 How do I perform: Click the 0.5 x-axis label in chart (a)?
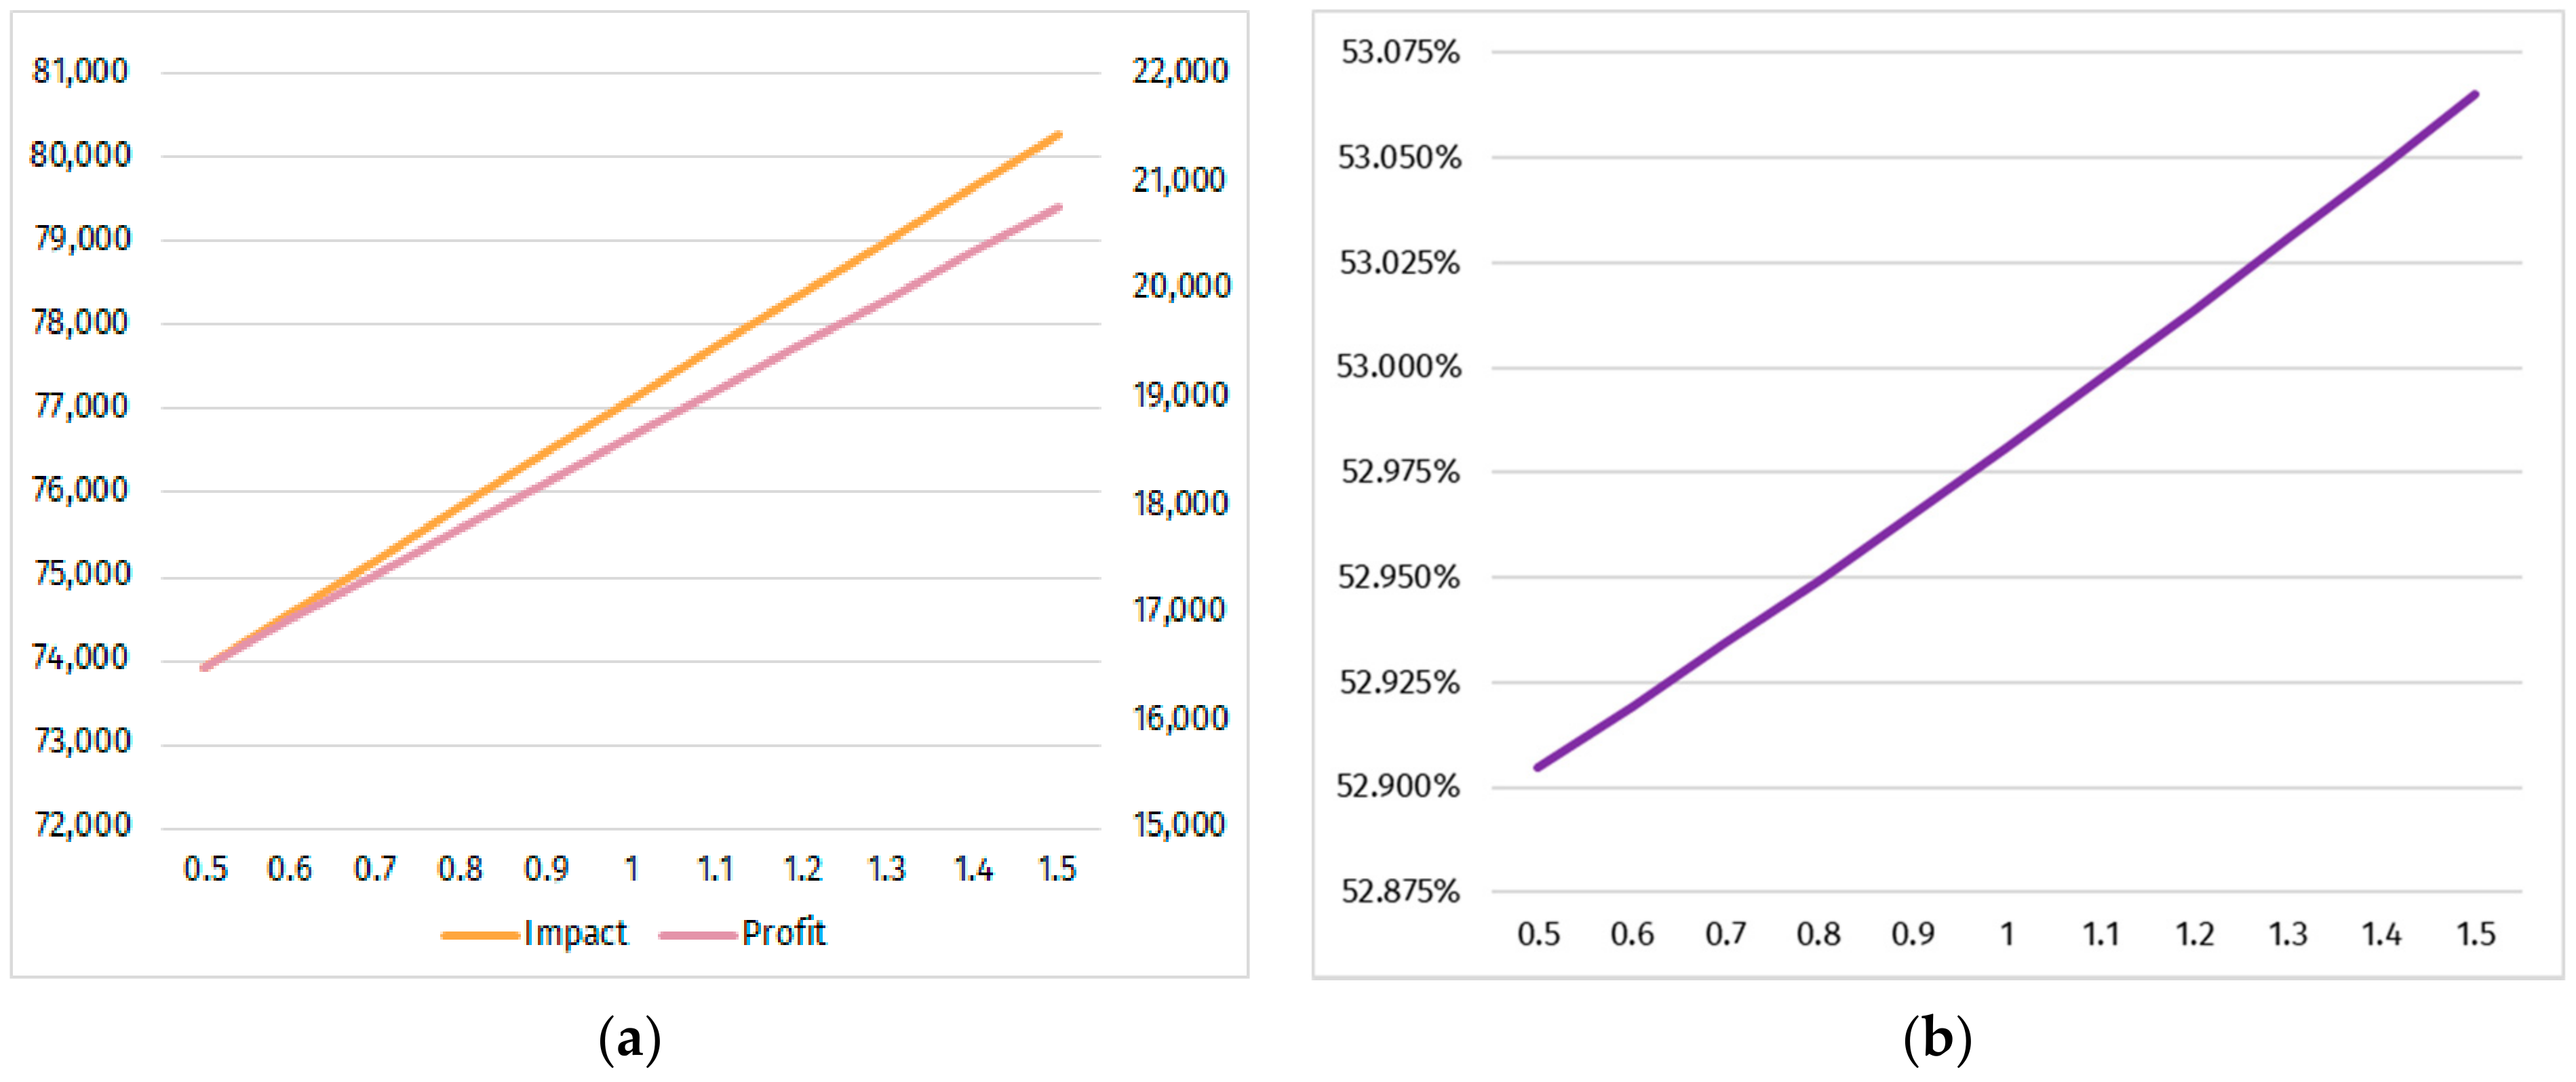(205, 869)
